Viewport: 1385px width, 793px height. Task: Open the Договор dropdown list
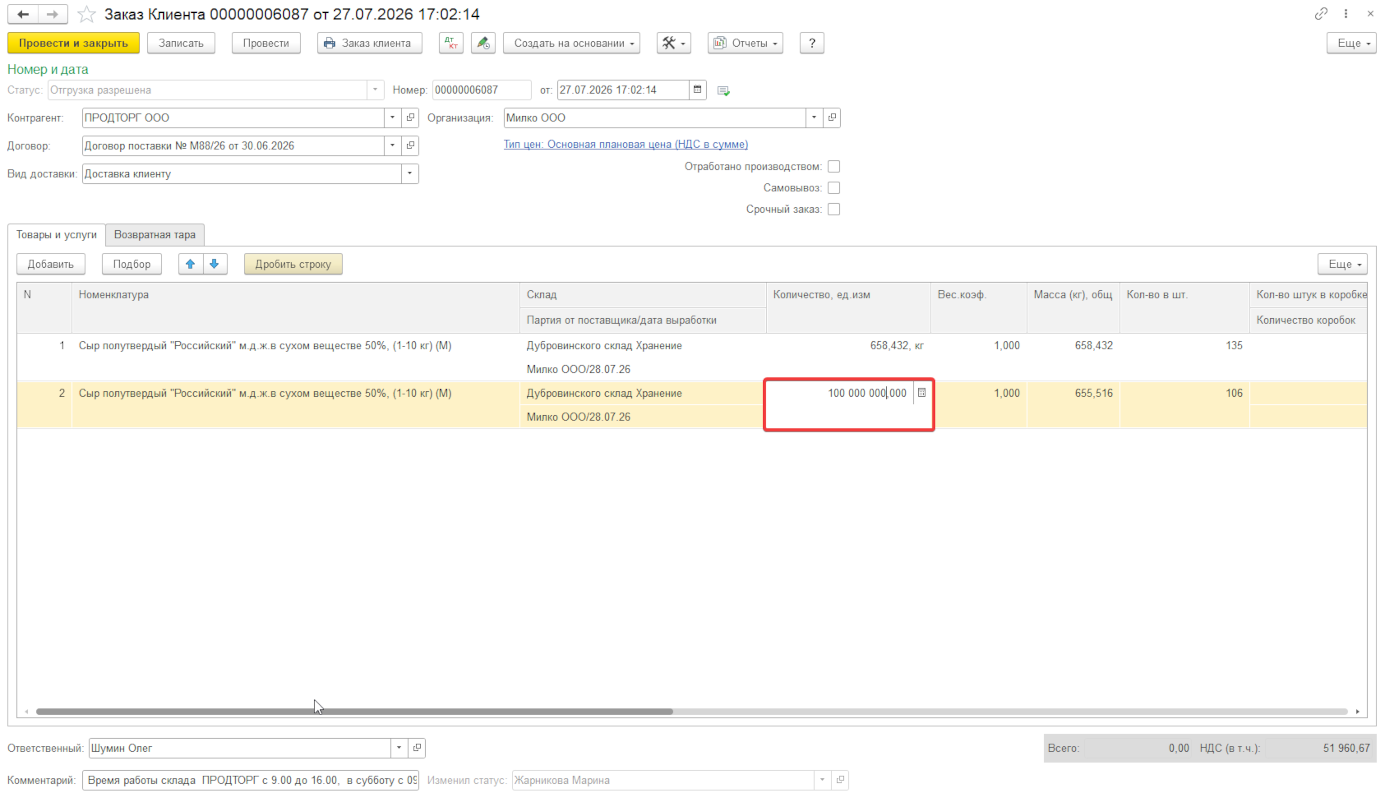(x=393, y=146)
